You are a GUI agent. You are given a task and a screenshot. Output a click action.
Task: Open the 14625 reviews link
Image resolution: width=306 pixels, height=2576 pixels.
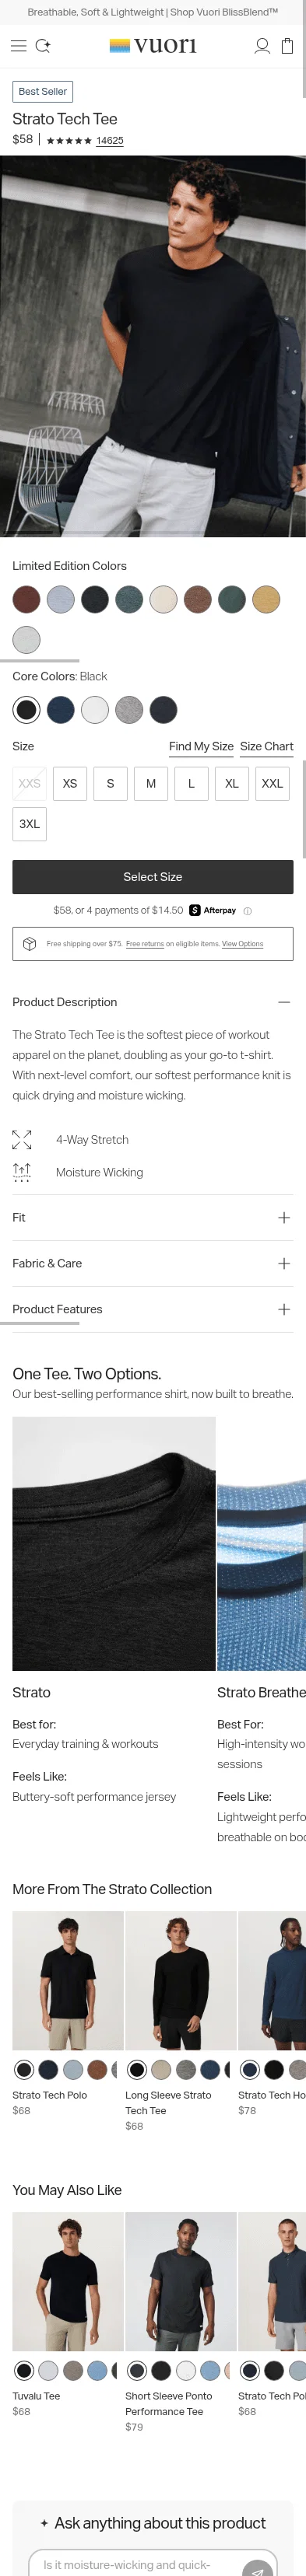coord(110,141)
